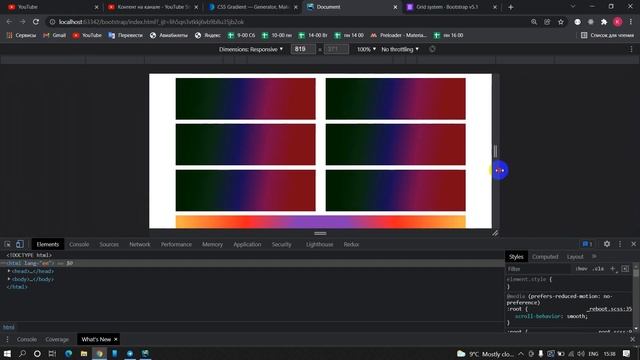Expand the body element node
Image resolution: width=640 pixels, height=360 pixels.
coord(9,279)
